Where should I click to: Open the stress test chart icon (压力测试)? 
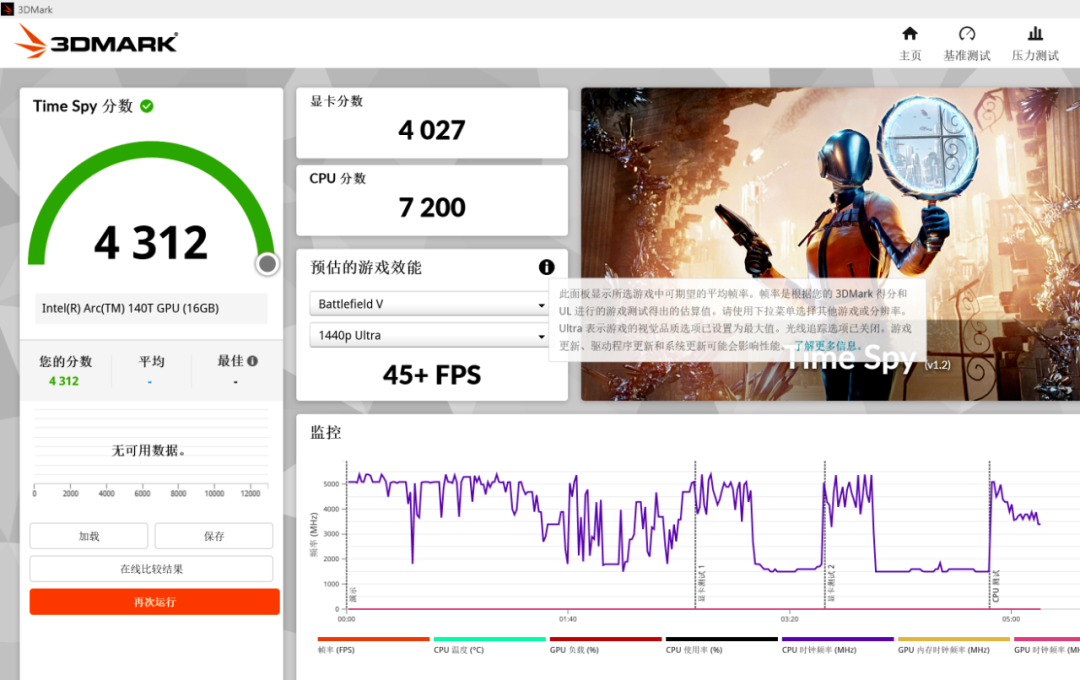[x=1035, y=33]
